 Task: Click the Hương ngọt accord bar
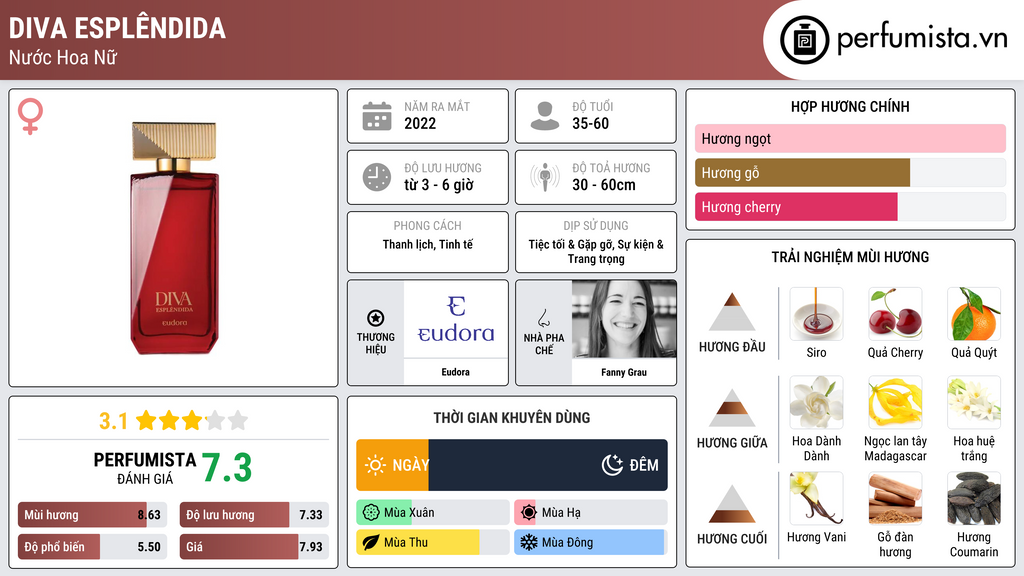(850, 138)
